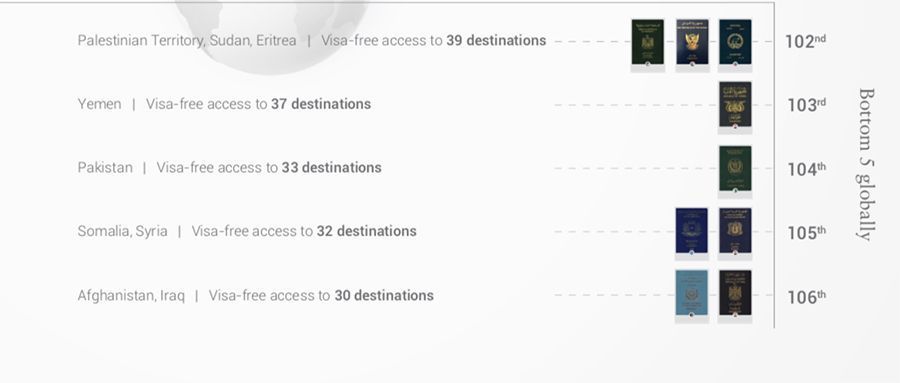Click the Pakistan country text
The image size is (900, 383).
pos(105,168)
